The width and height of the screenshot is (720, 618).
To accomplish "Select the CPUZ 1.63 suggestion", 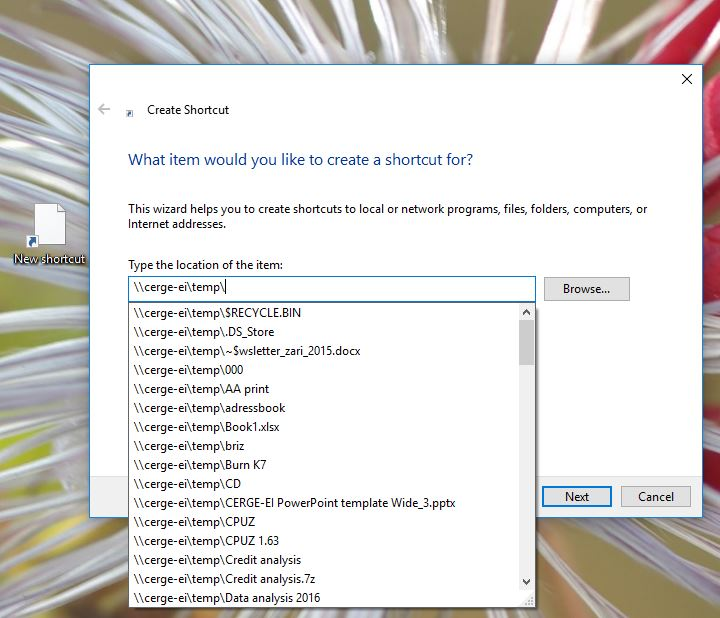I will (206, 541).
